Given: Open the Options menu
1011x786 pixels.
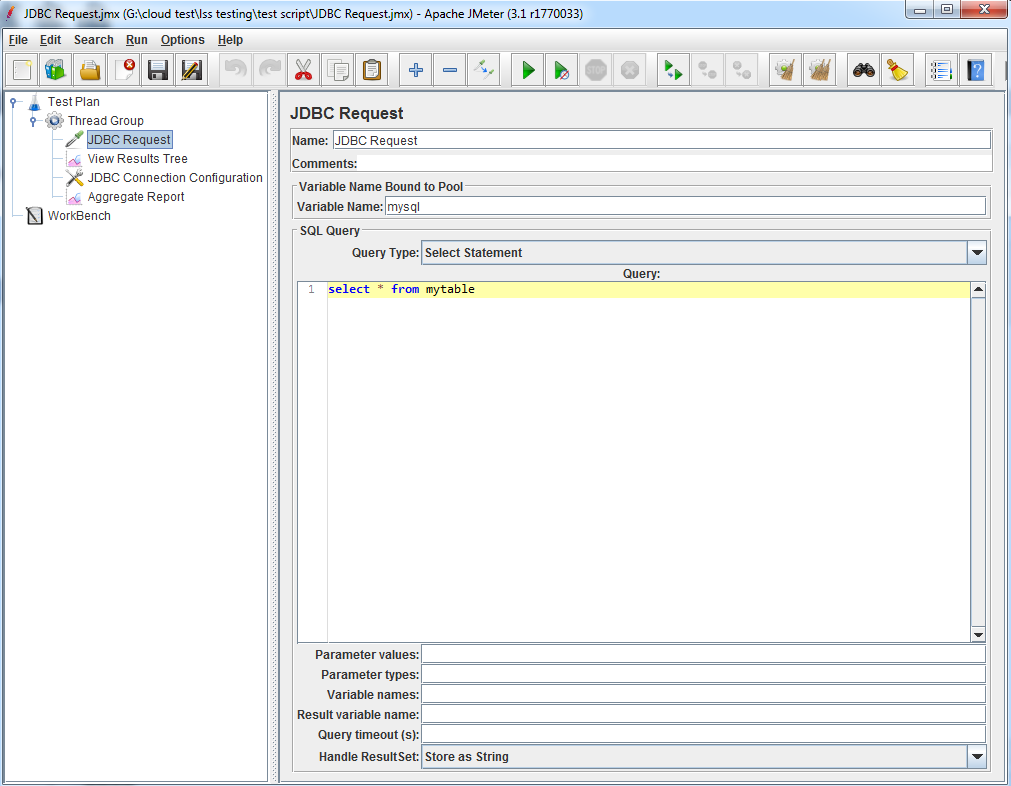Looking at the screenshot, I should [x=182, y=40].
